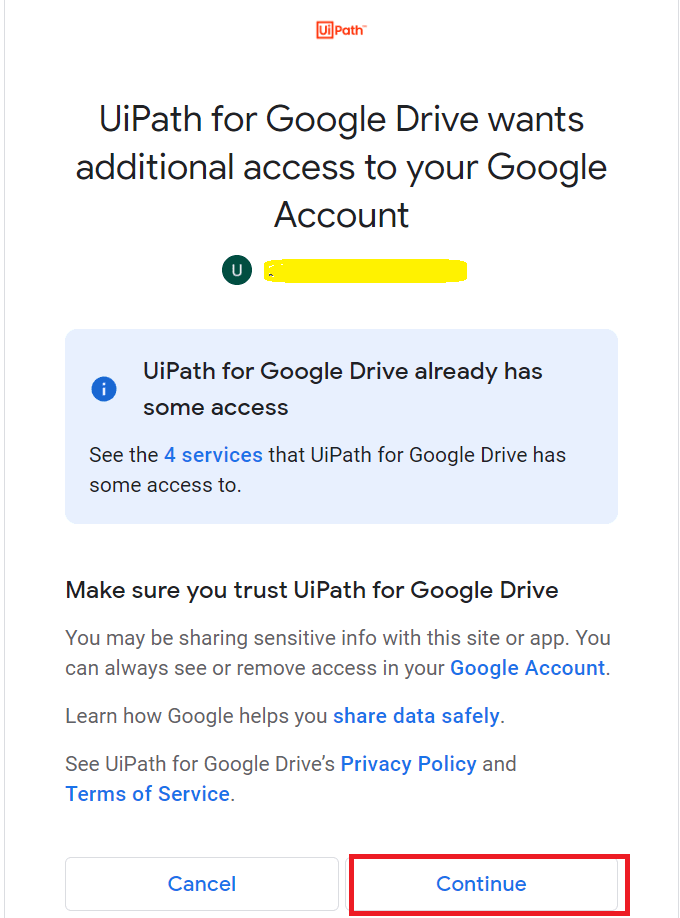Open the Google Account link
This screenshot has height=918, width=680.
(x=527, y=668)
